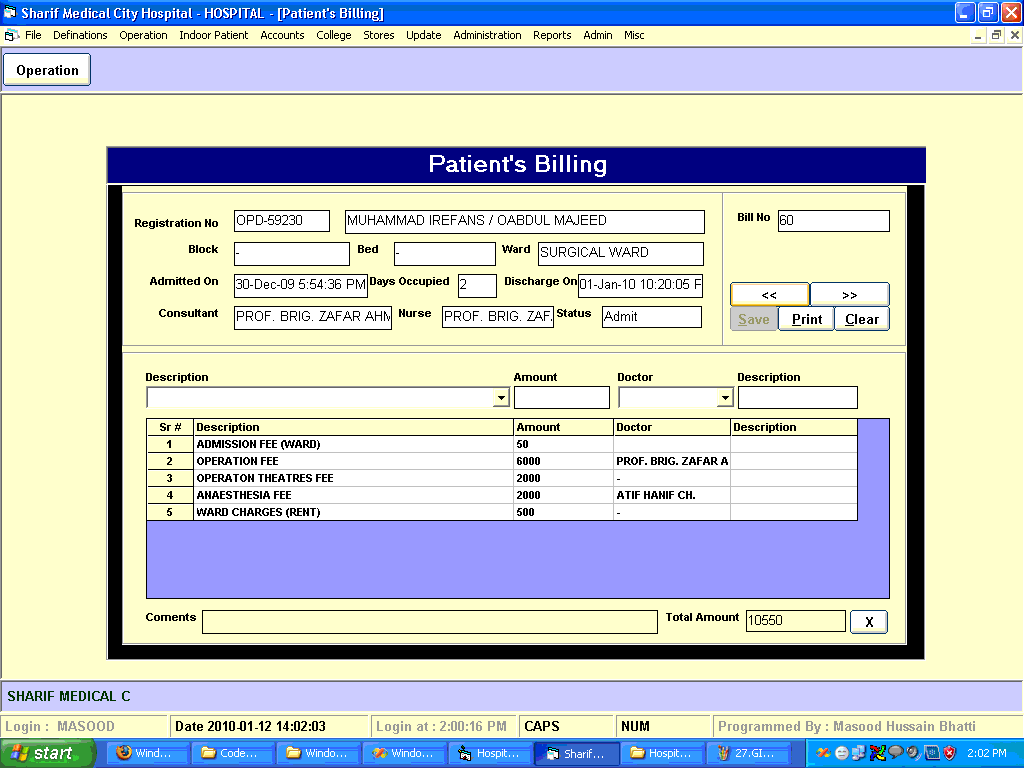Open the Update menu

point(424,35)
